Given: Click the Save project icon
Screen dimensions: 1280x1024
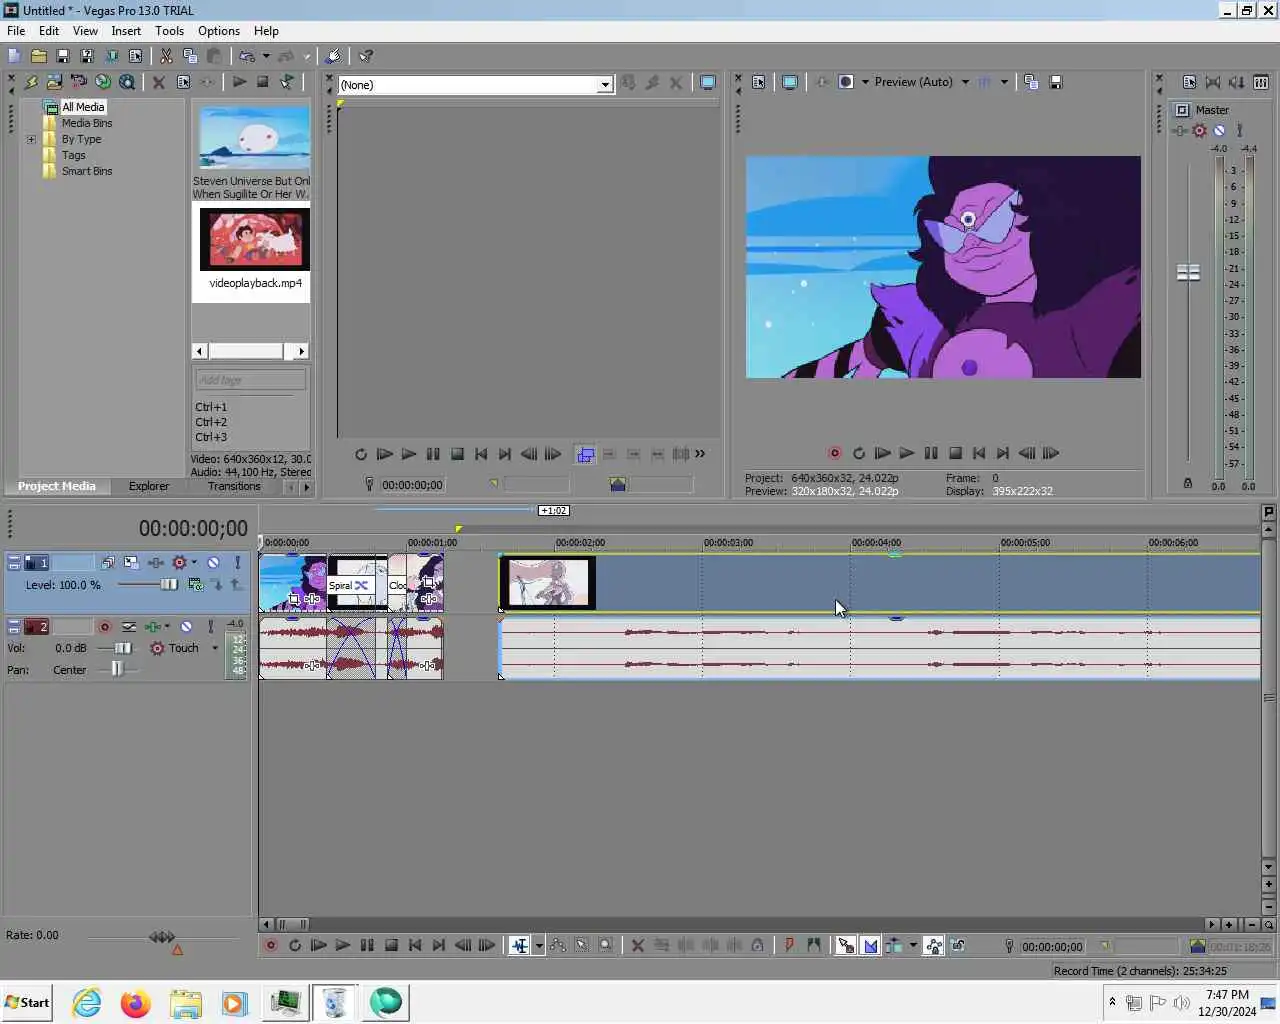Looking at the screenshot, I should [62, 56].
